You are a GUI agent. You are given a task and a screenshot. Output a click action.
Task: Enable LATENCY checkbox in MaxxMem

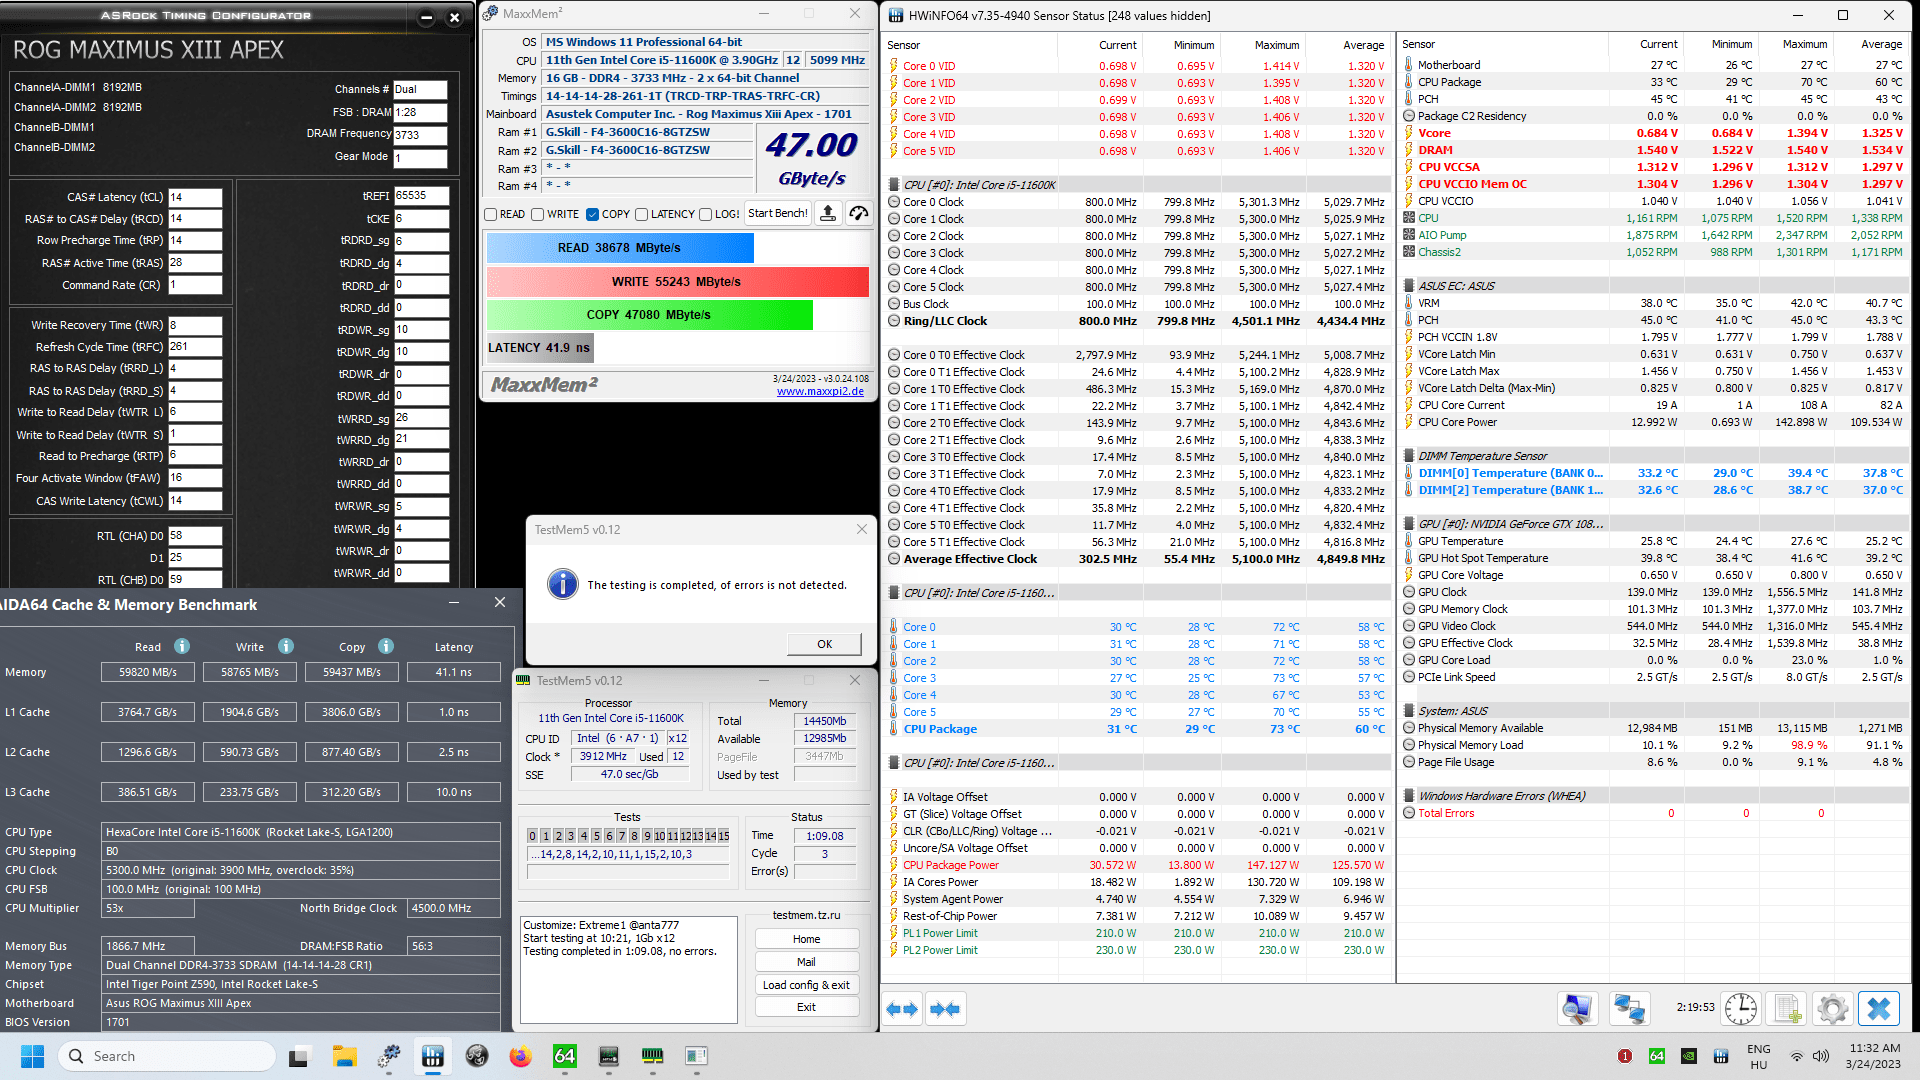(x=642, y=214)
